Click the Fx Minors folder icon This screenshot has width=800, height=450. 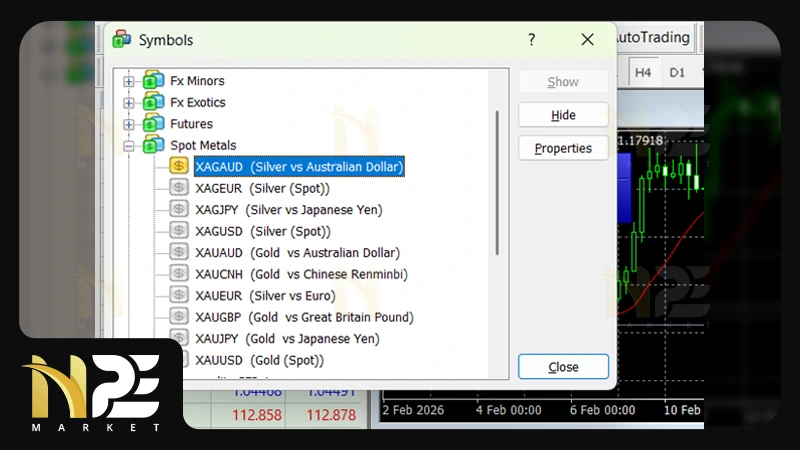click(154, 81)
